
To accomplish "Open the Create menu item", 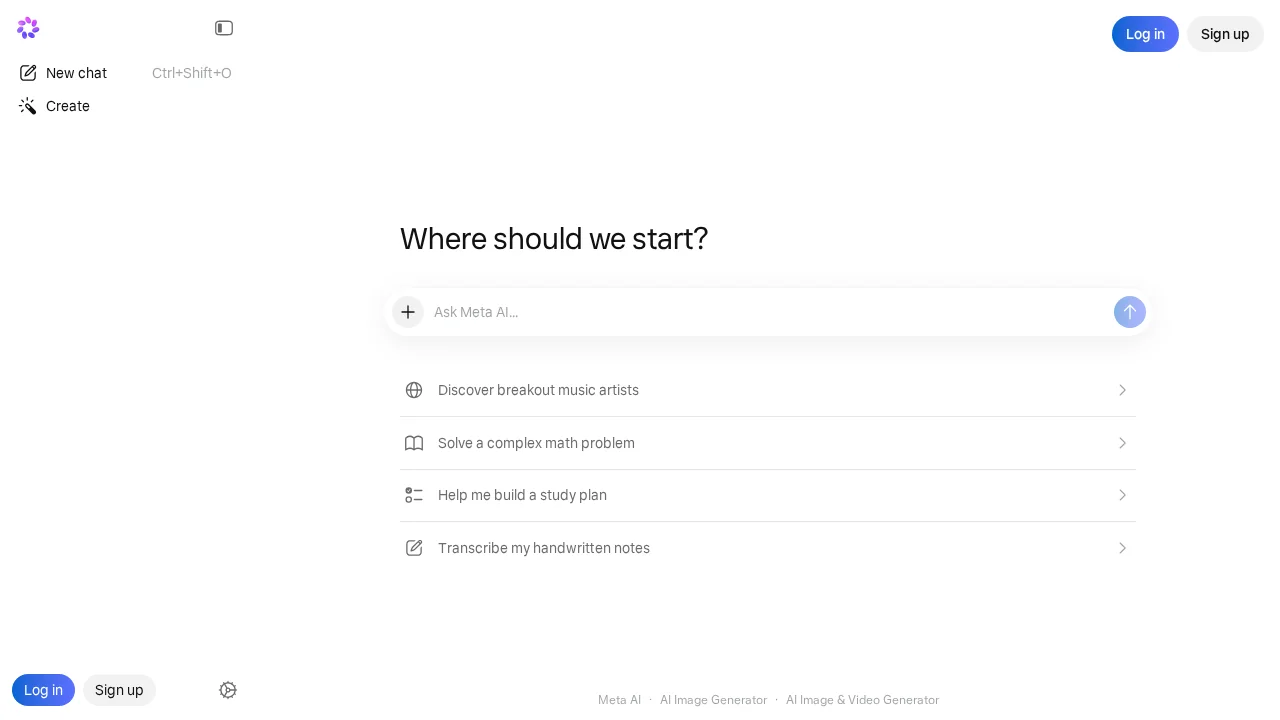I will coord(67,106).
